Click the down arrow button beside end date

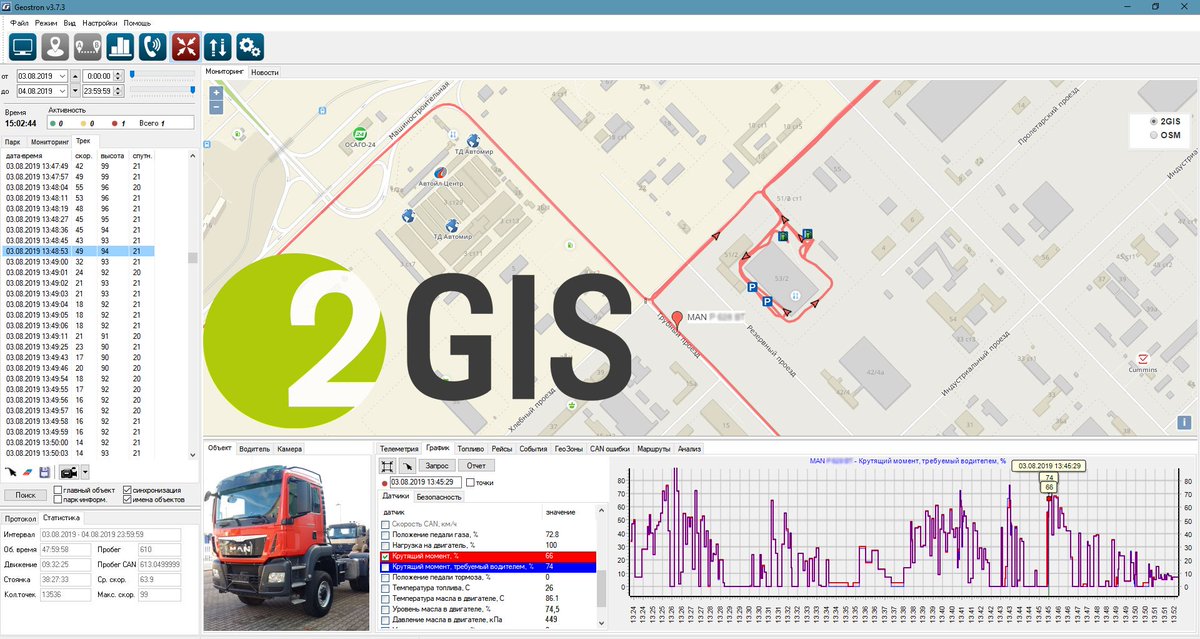tap(74, 91)
